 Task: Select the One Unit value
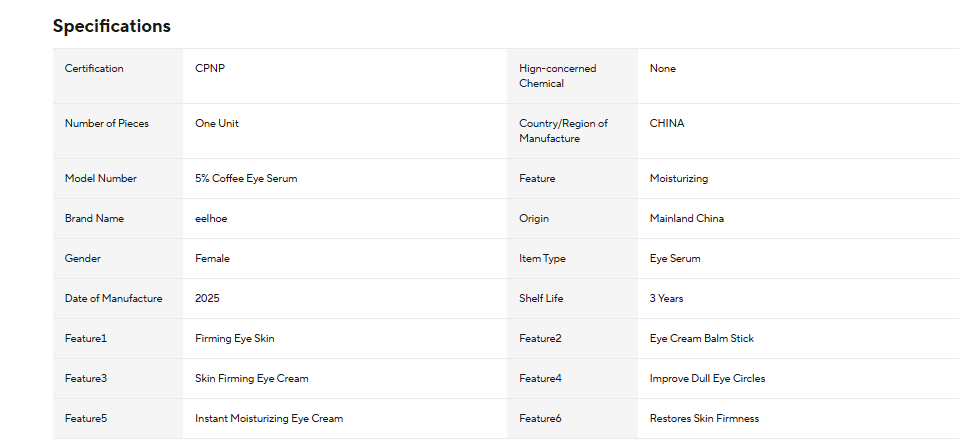(x=217, y=123)
